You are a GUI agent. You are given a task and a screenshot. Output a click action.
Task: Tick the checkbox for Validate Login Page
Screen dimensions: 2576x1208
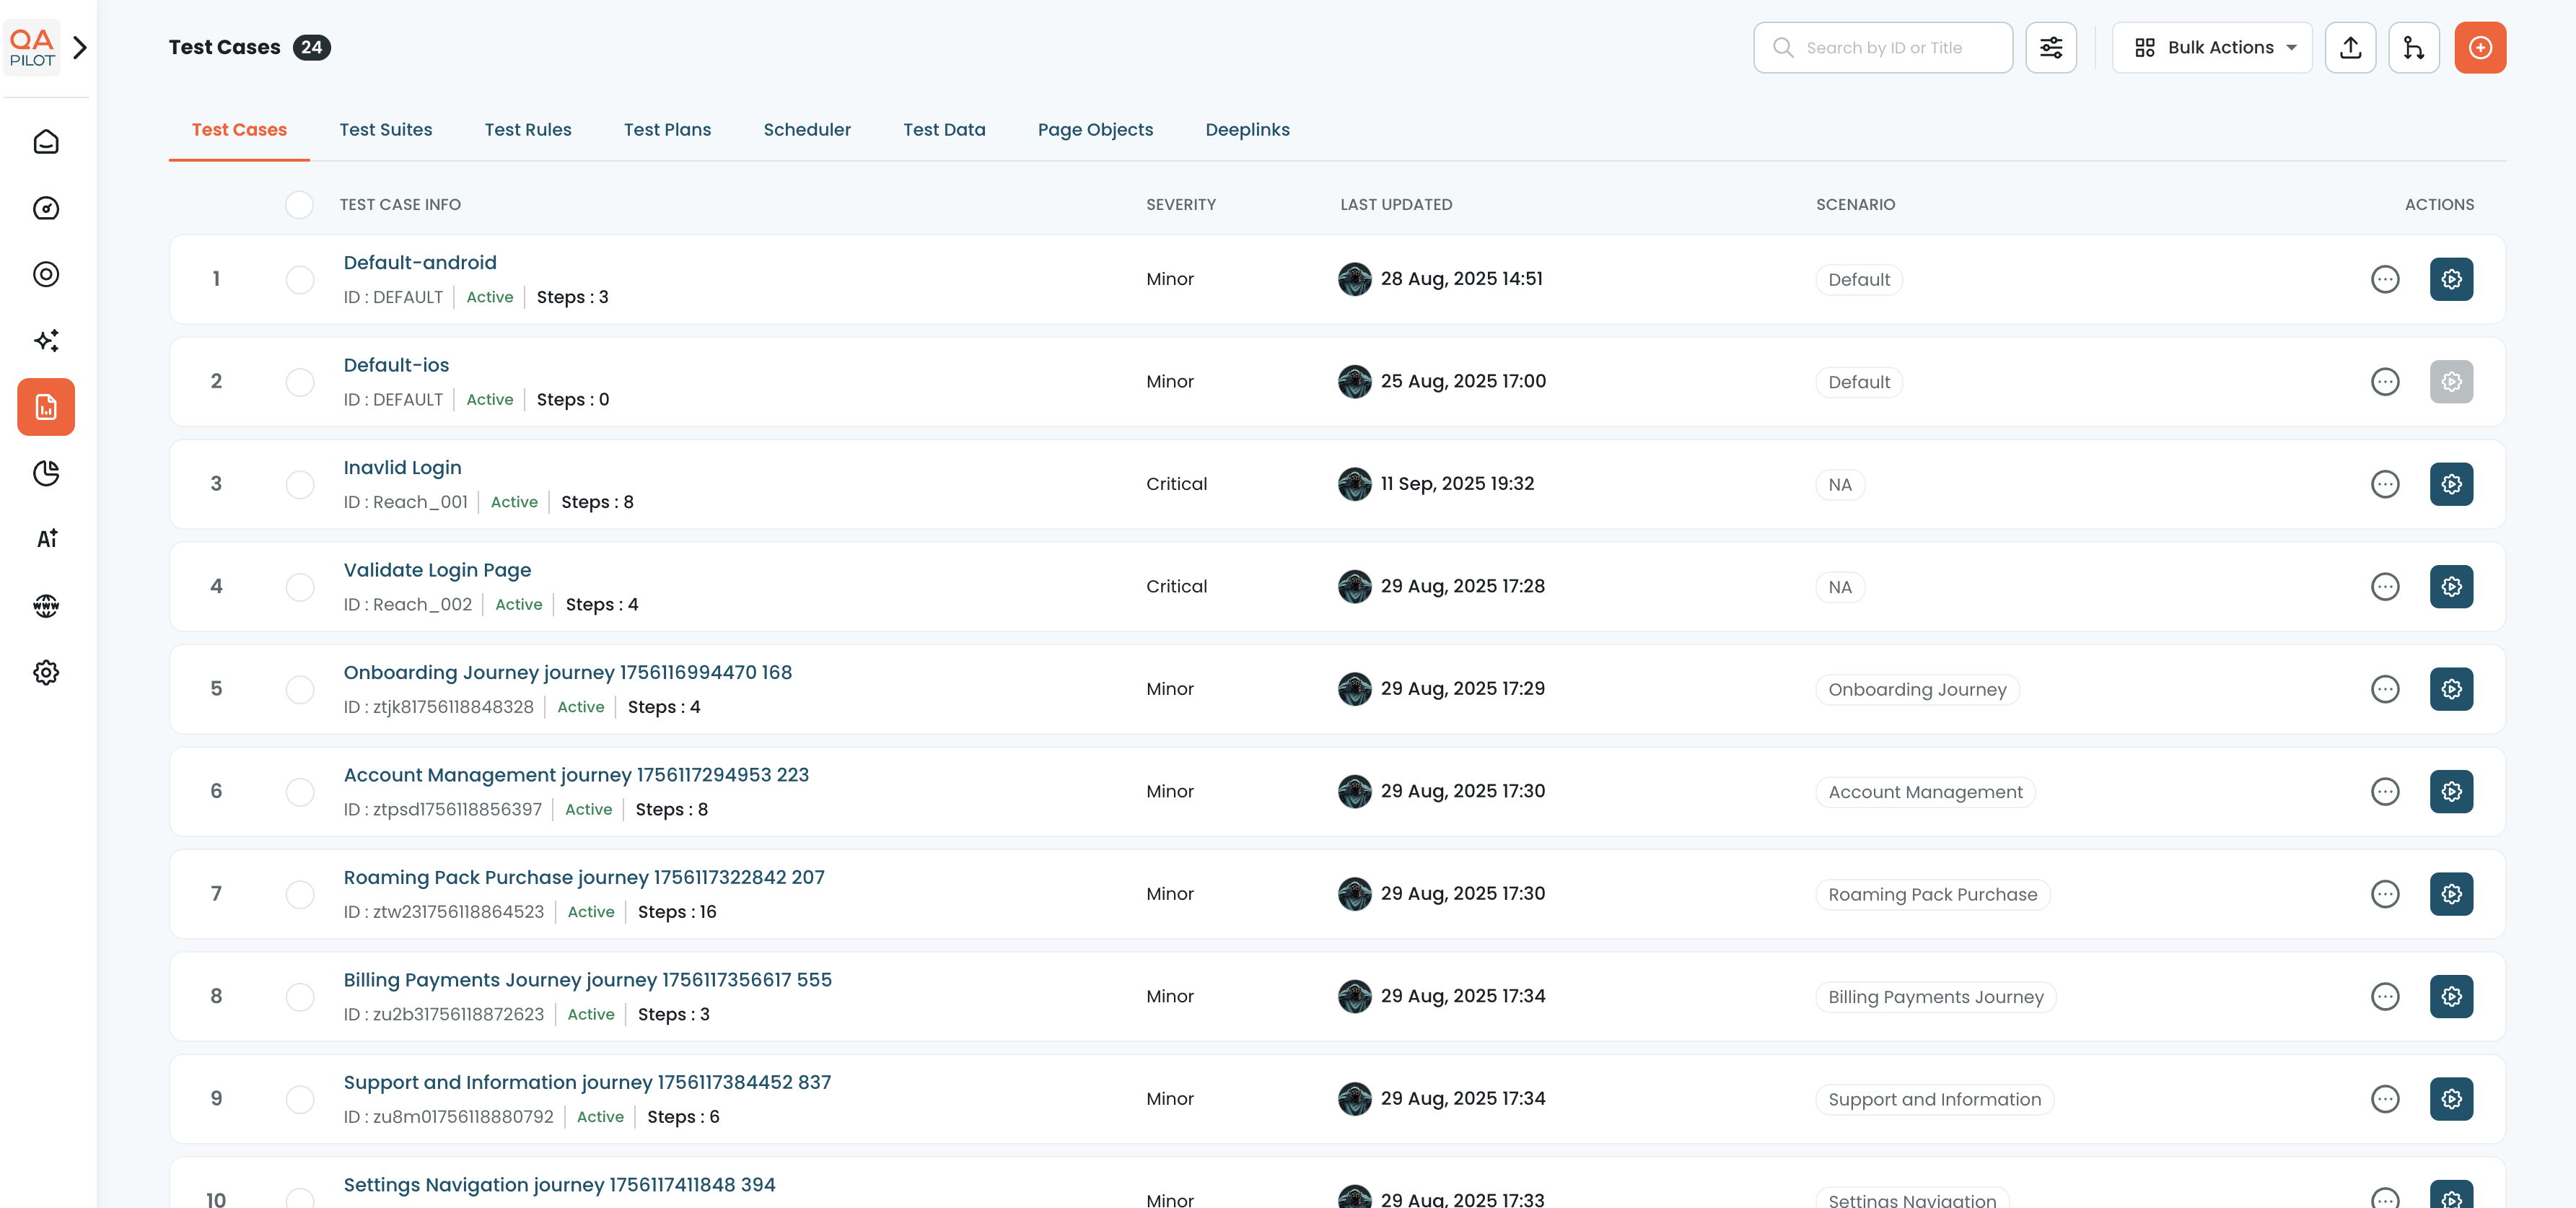[300, 587]
